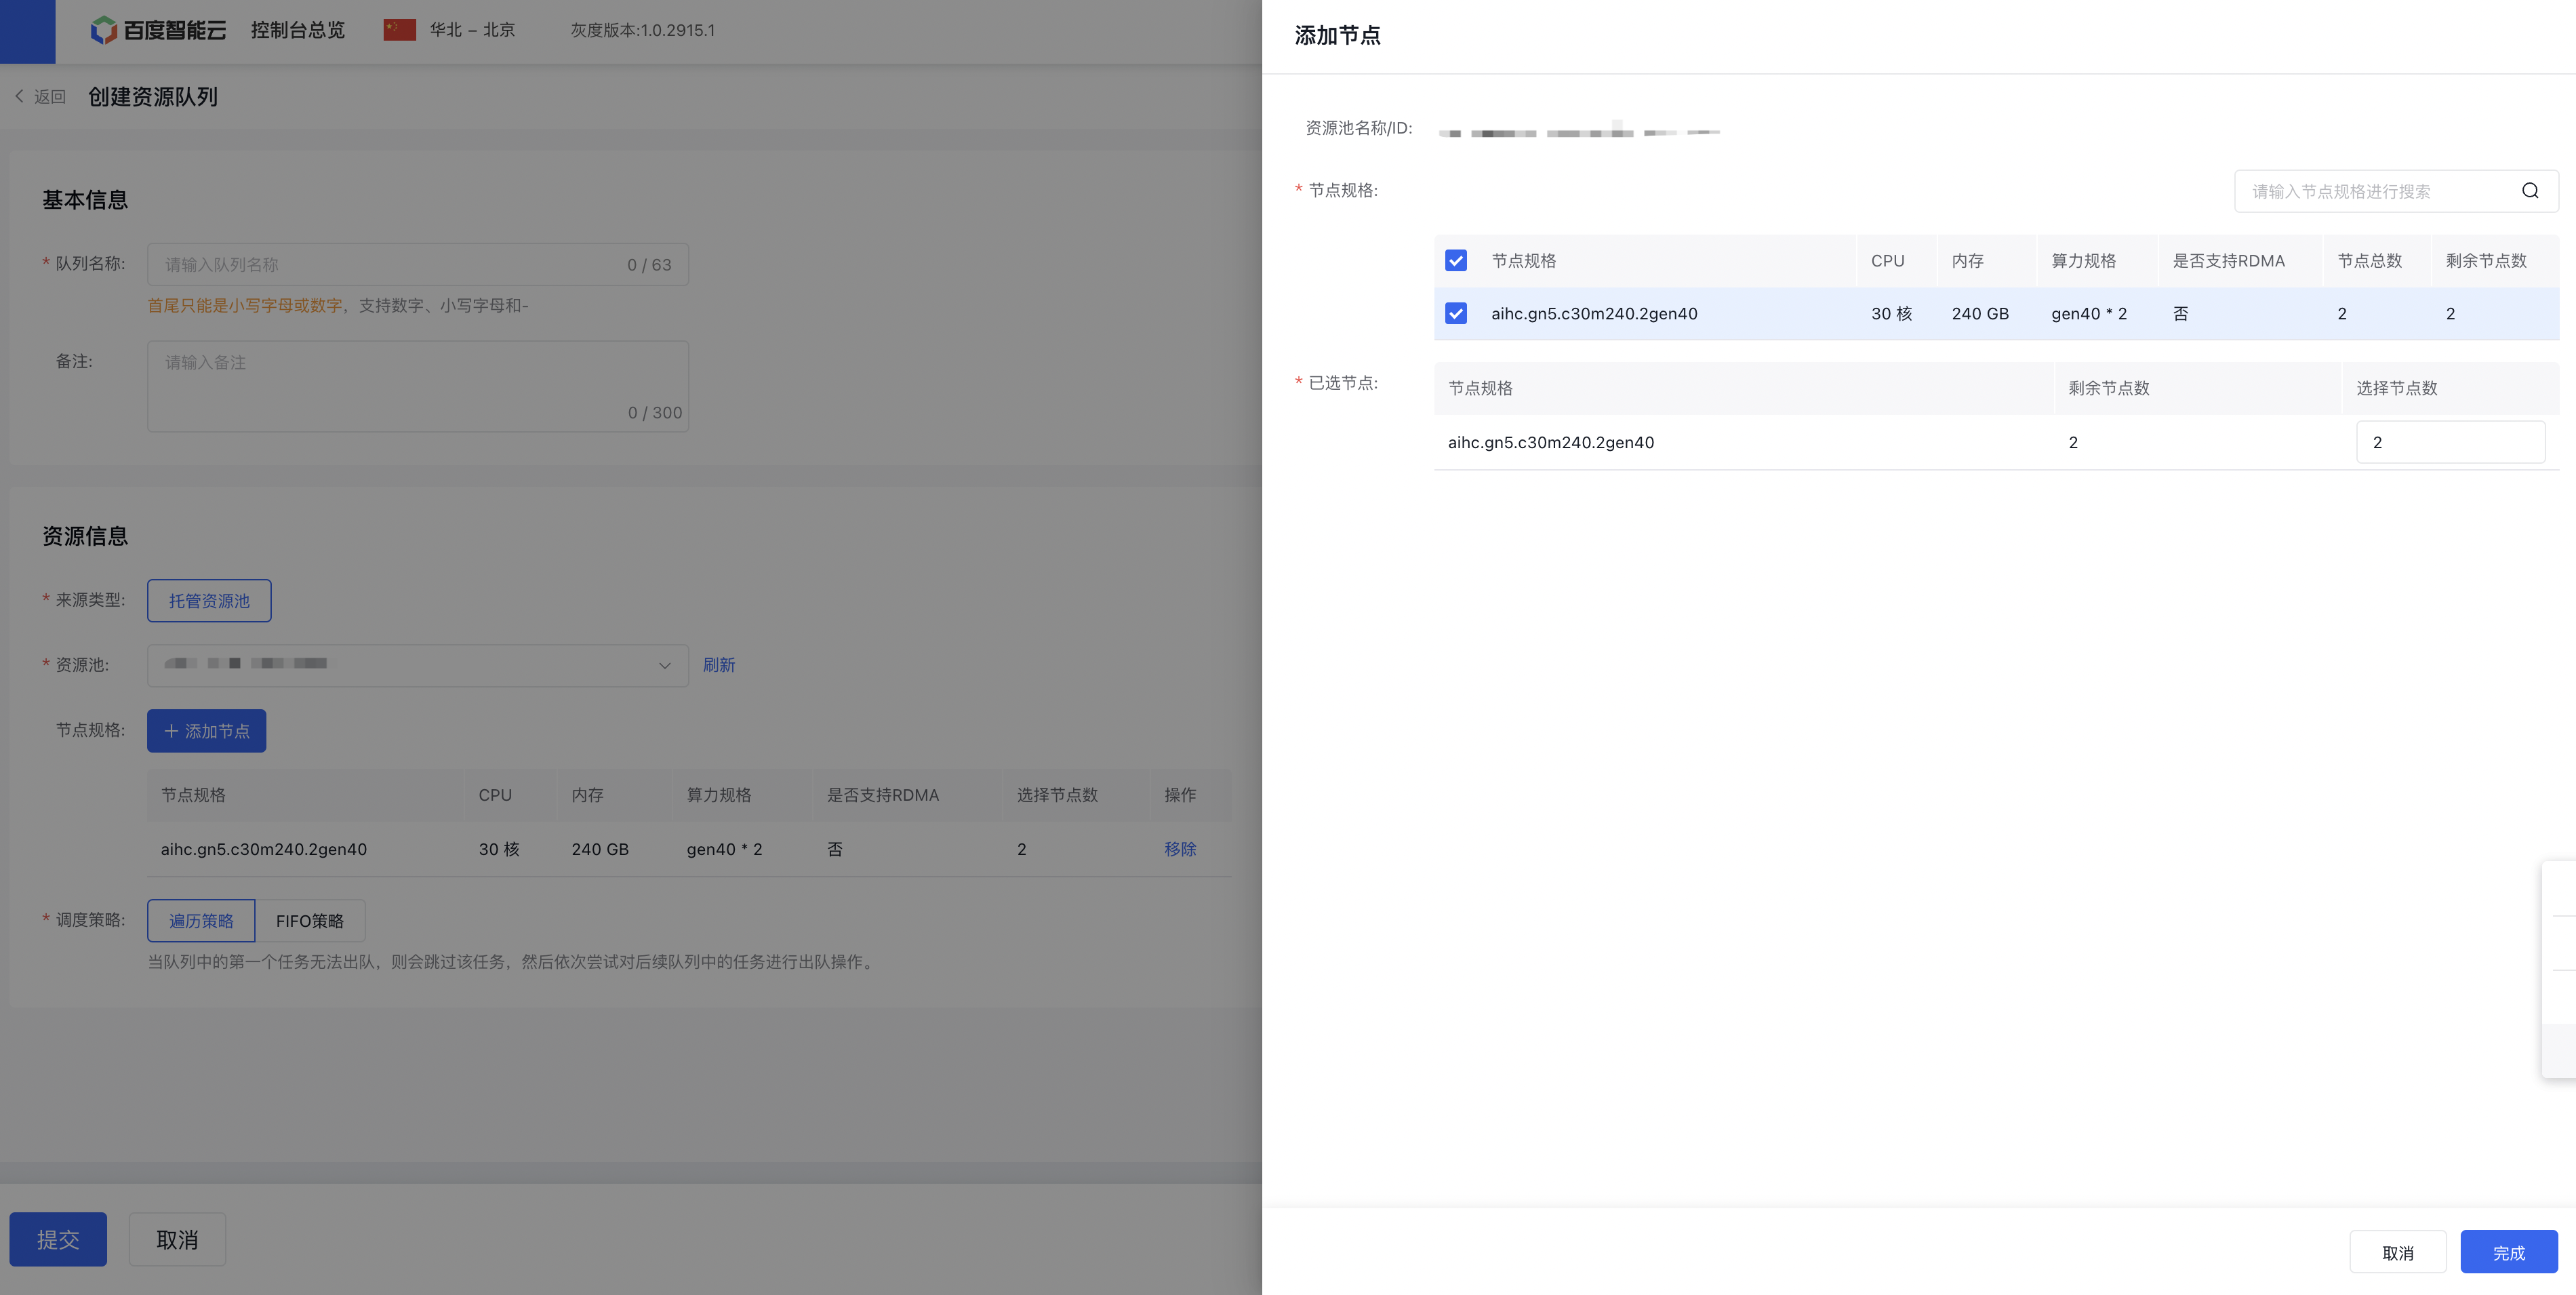The height and width of the screenshot is (1295, 2576).
Task: Open the 华北 – 北京 region selector
Action: pos(472,30)
